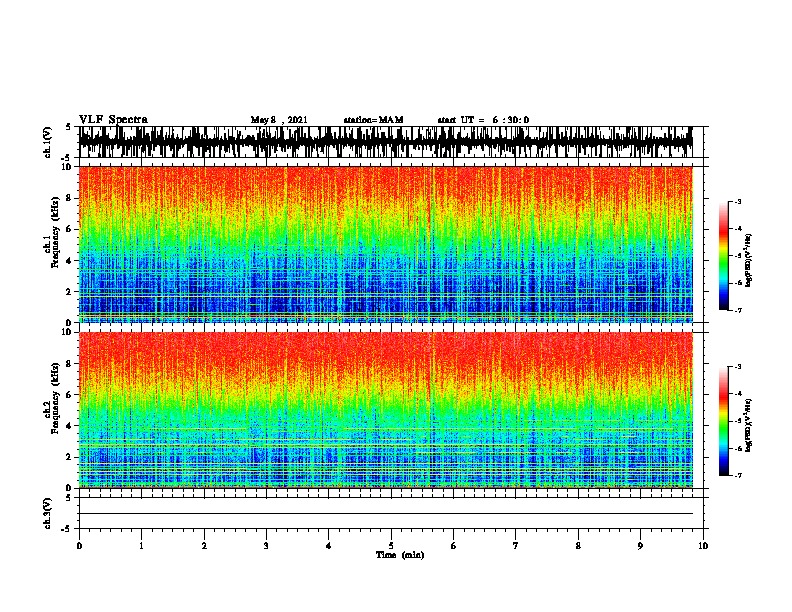Click the ch.1 "Frequency (kHz)" axis label

click(x=55, y=233)
